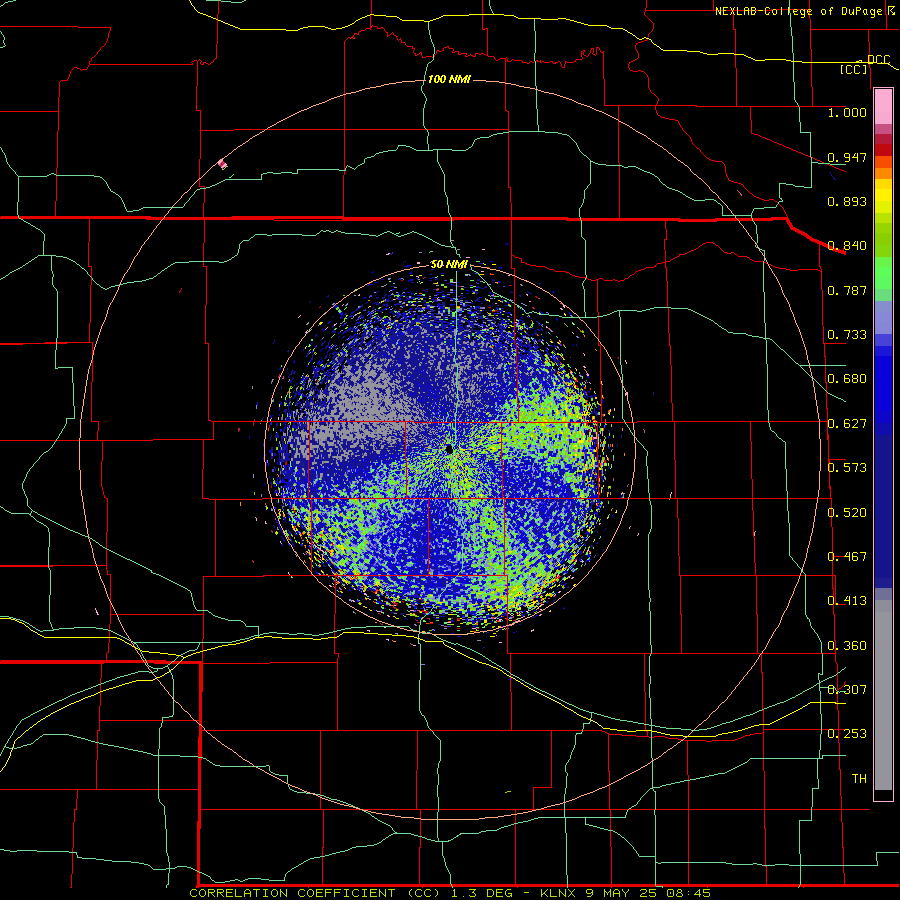
Task: Click the 0.360 scale value
Action: [x=847, y=646]
